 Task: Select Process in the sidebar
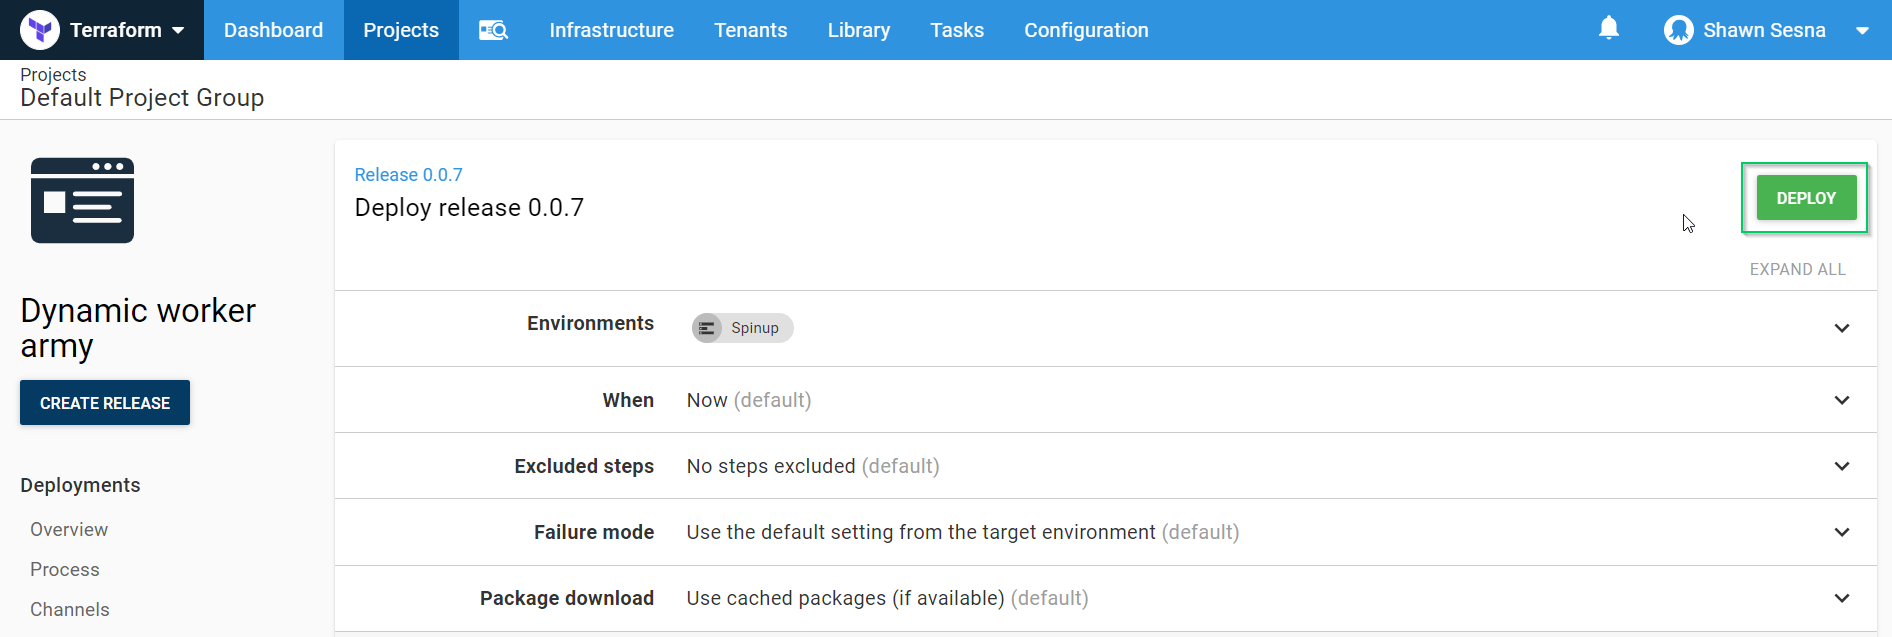[65, 569]
